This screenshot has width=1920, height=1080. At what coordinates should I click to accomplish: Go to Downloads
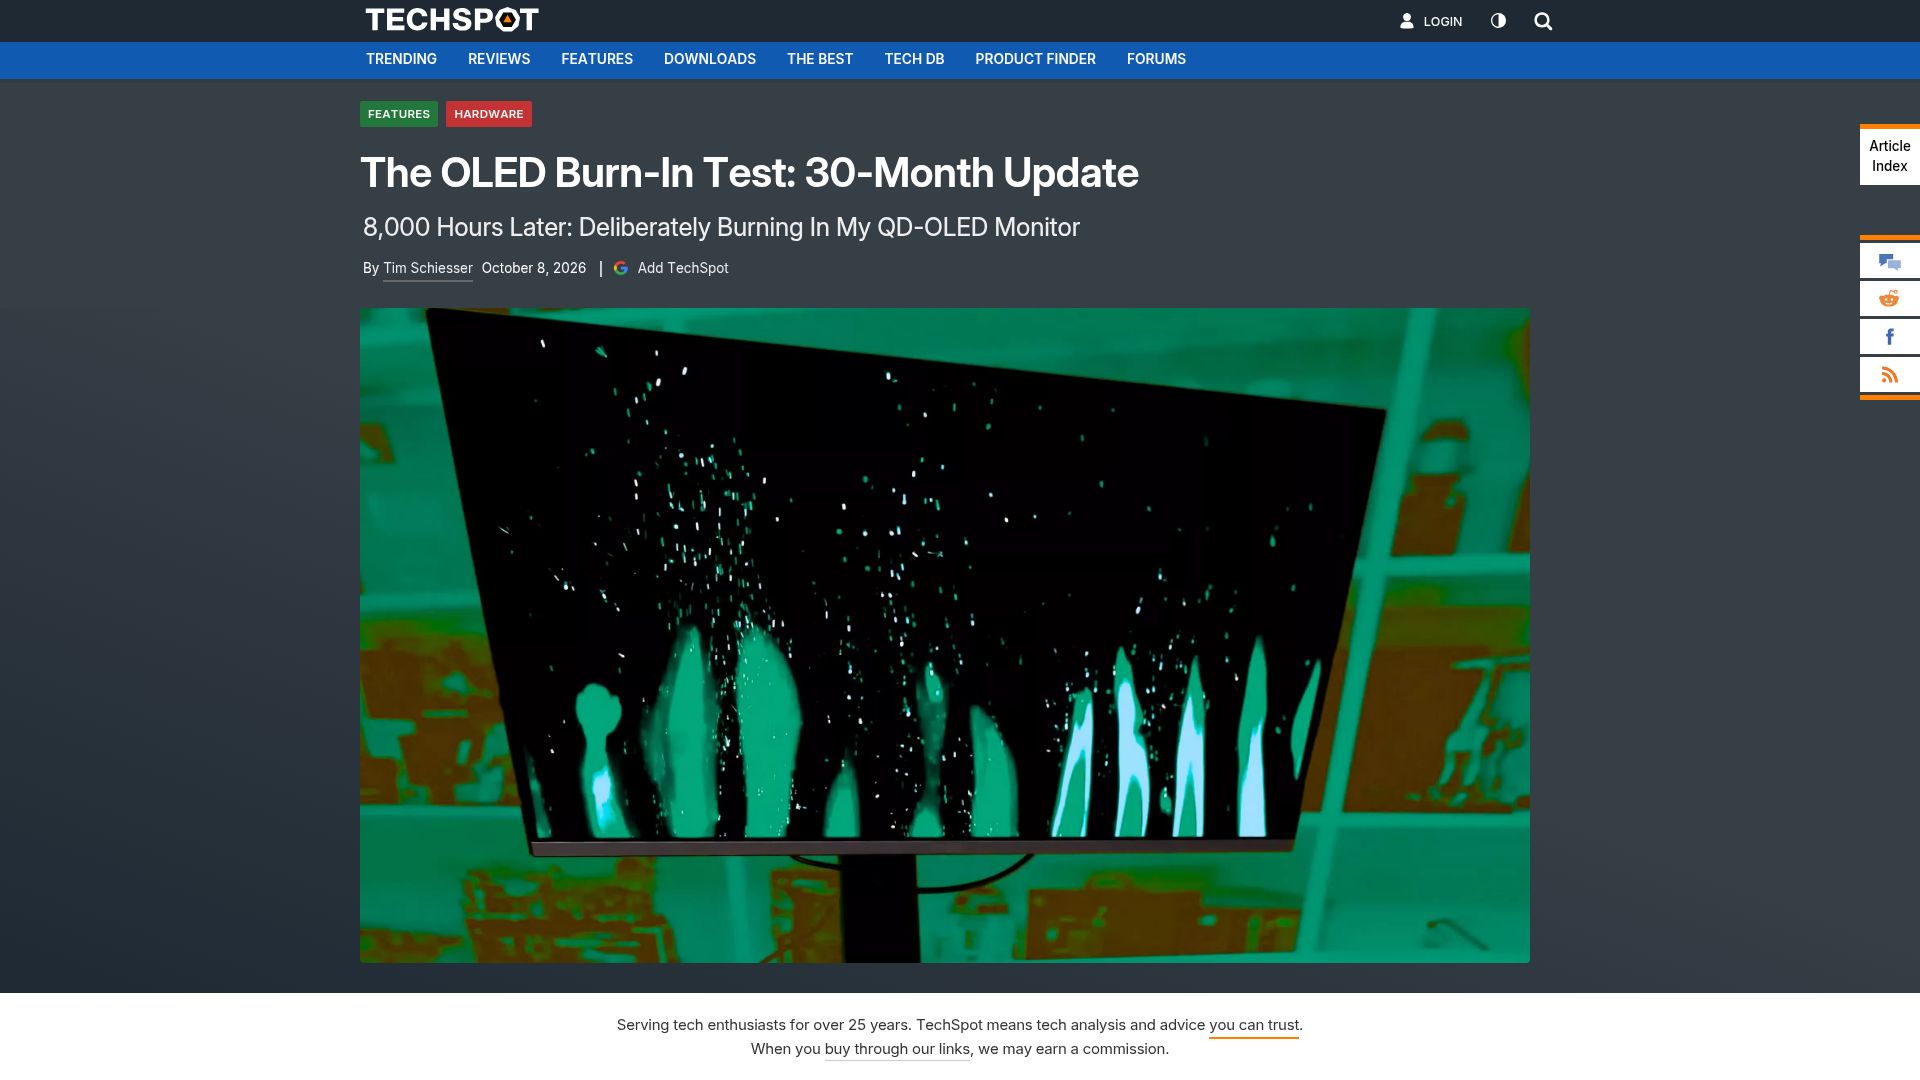point(710,59)
